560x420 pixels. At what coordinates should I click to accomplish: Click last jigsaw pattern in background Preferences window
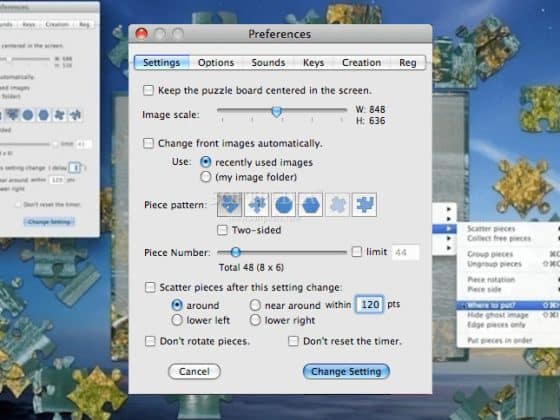tap(75, 115)
